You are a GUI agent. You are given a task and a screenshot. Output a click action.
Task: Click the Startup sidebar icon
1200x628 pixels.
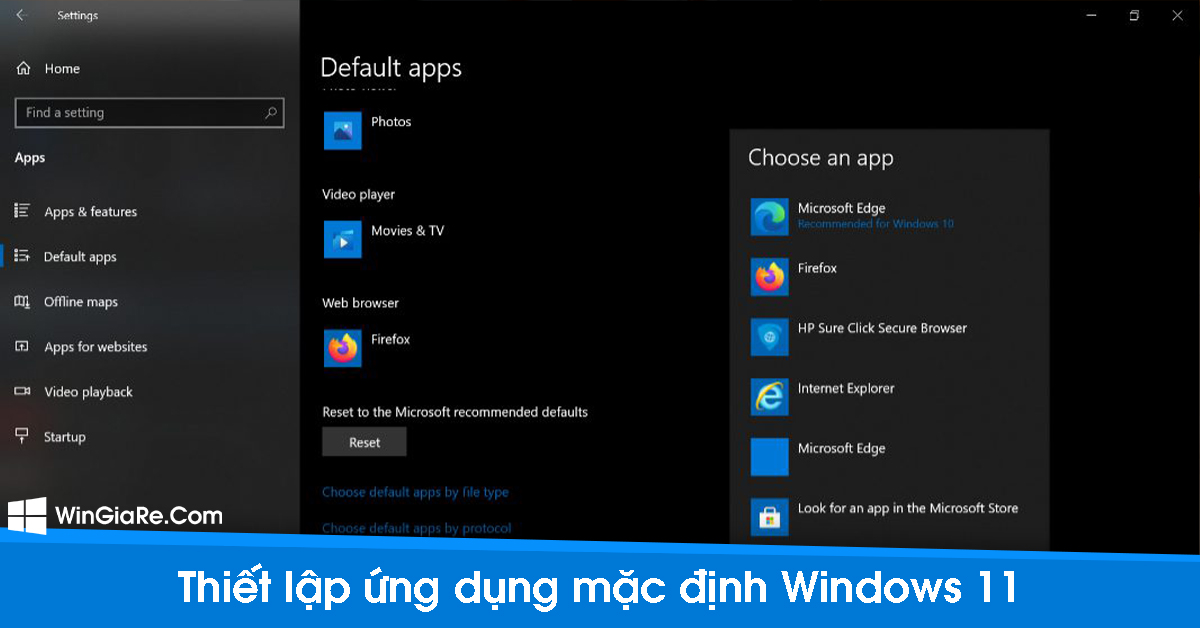pyautogui.click(x=22, y=436)
